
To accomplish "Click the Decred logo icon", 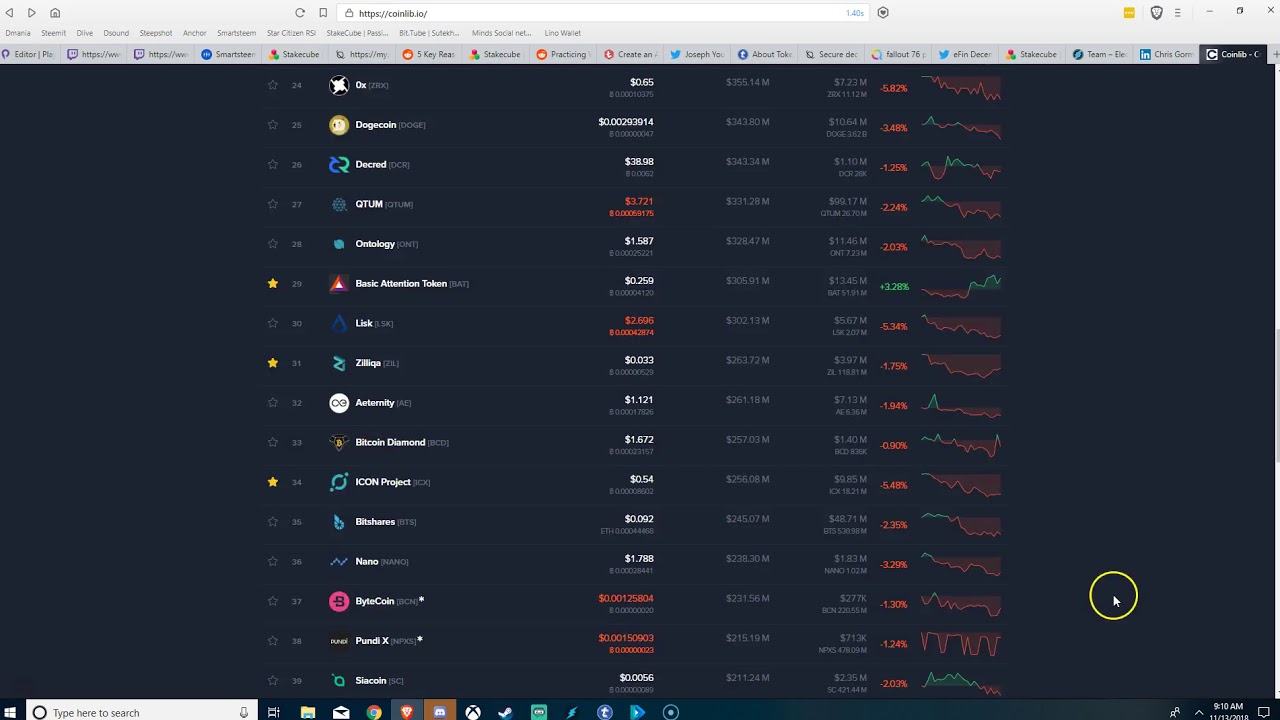I will 339,164.
